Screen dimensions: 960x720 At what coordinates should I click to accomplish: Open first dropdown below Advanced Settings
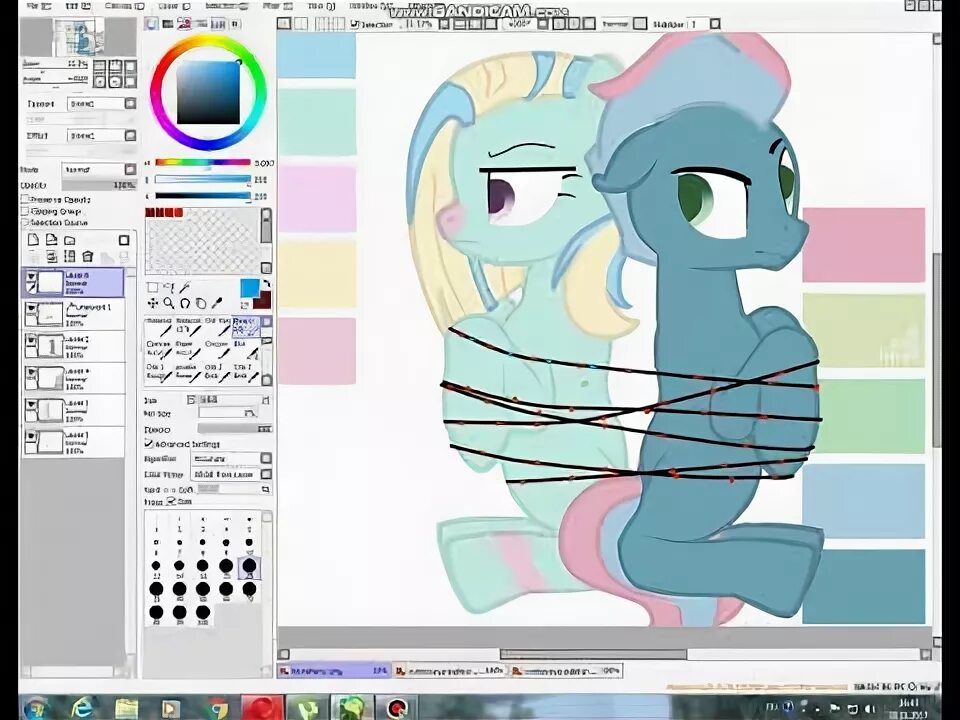pyautogui.click(x=231, y=458)
